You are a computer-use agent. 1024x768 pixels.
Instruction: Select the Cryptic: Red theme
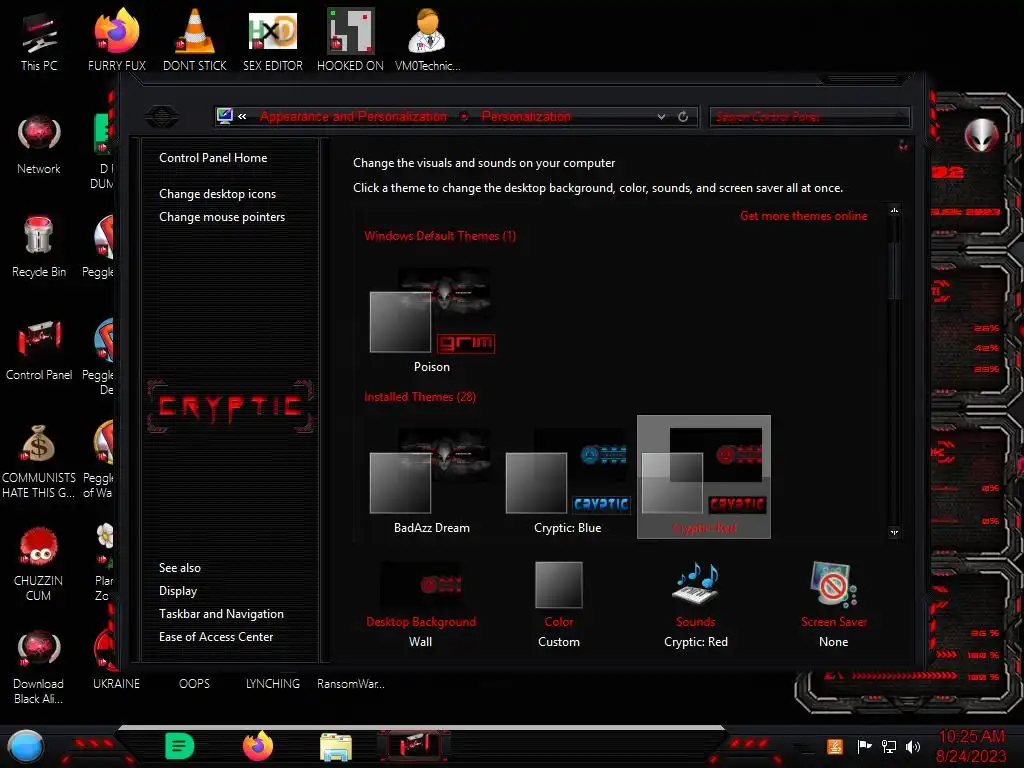(703, 477)
